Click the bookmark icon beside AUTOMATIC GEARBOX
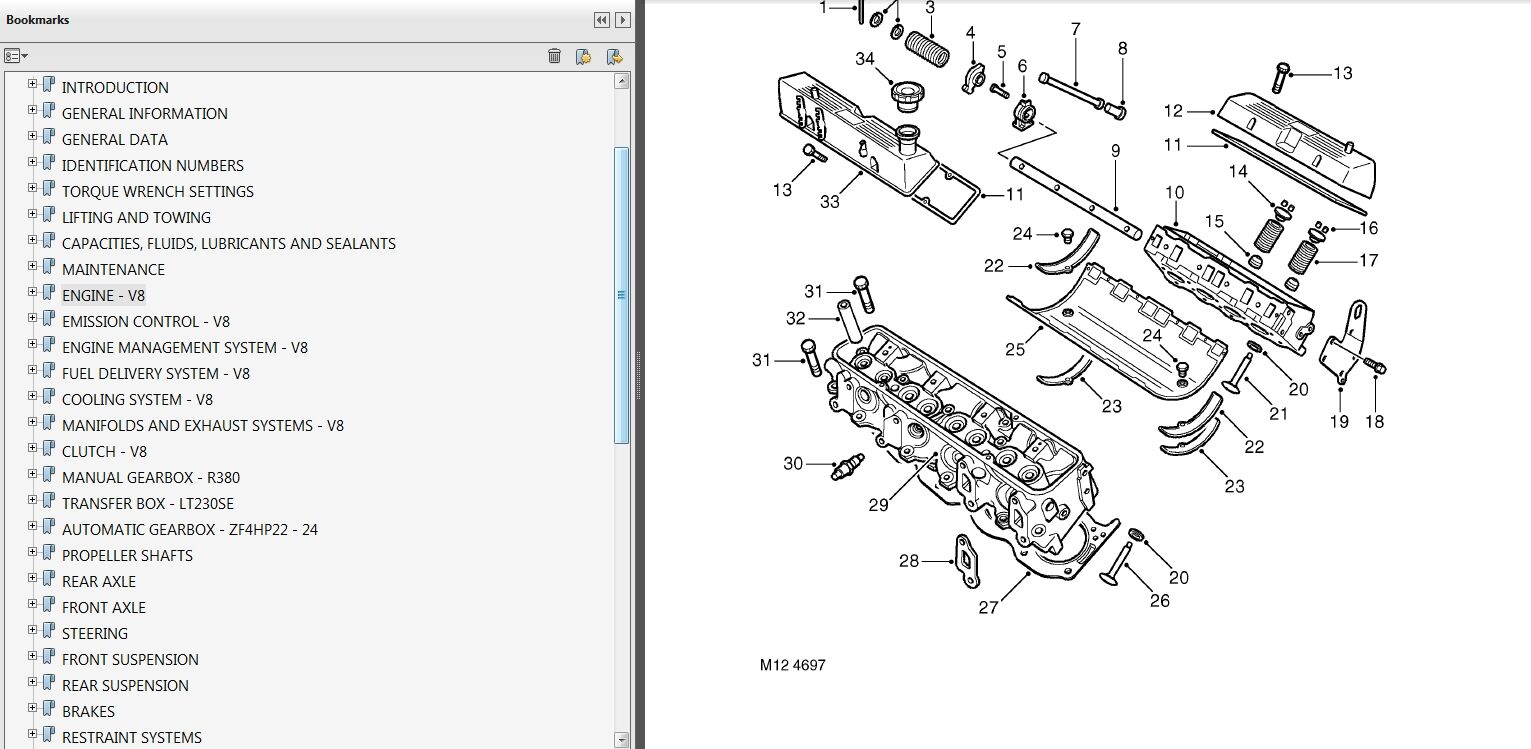The width and height of the screenshot is (1531, 749). (48, 527)
